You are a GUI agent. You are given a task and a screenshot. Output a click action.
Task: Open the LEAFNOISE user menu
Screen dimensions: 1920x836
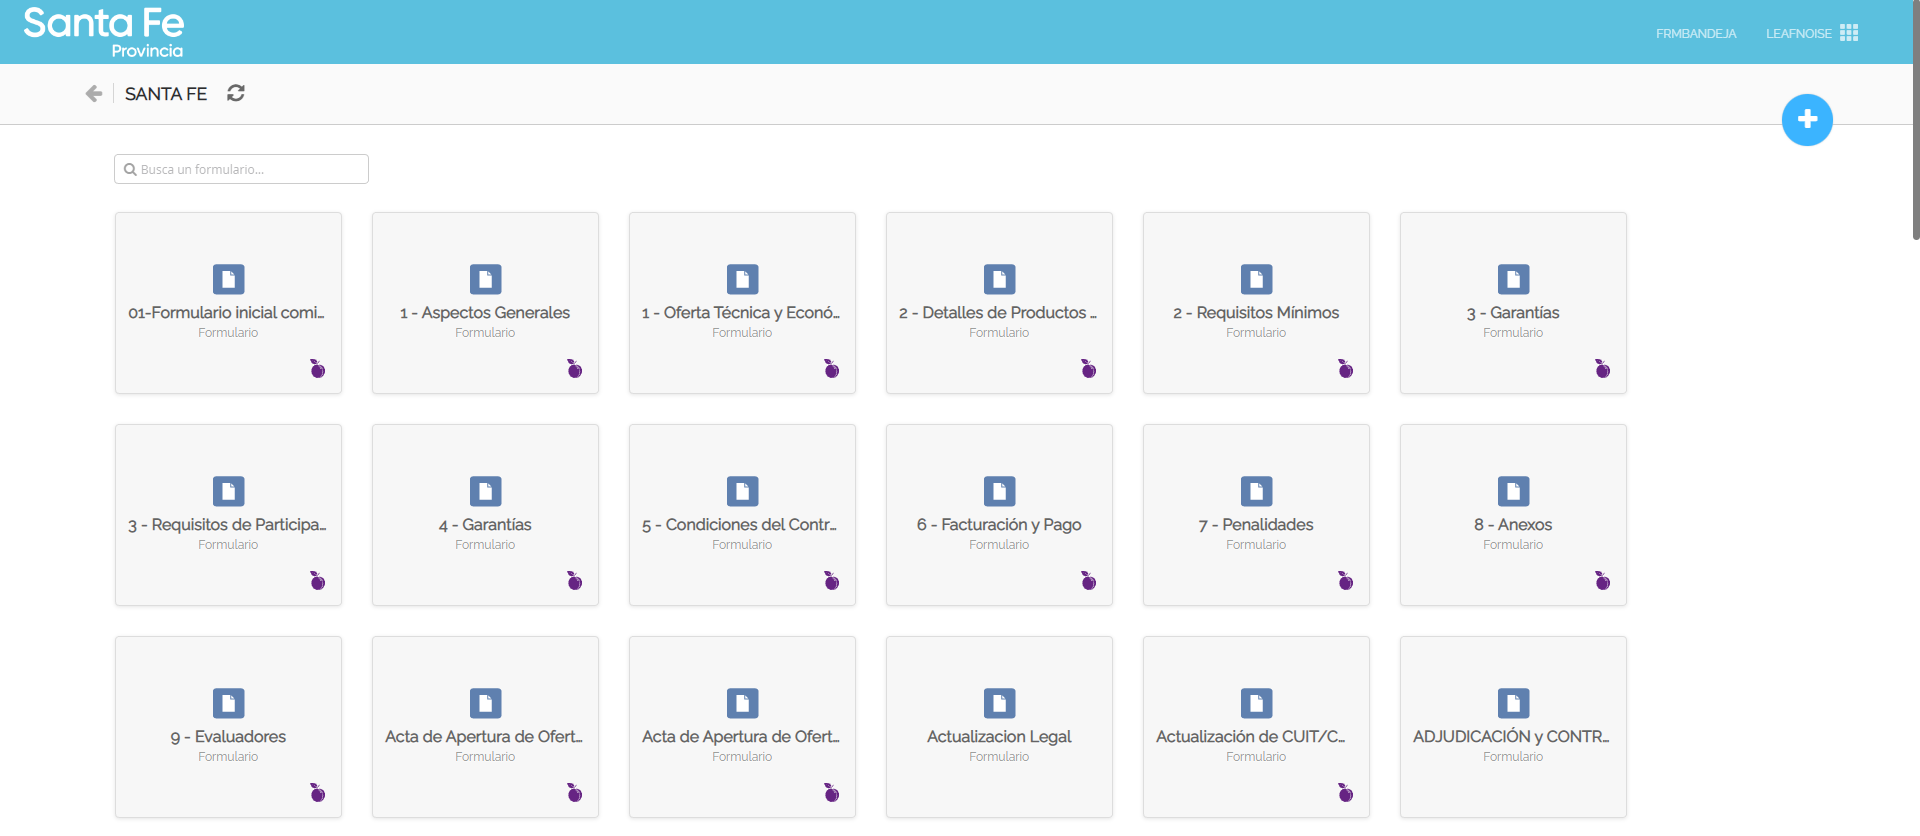pyautogui.click(x=1798, y=34)
